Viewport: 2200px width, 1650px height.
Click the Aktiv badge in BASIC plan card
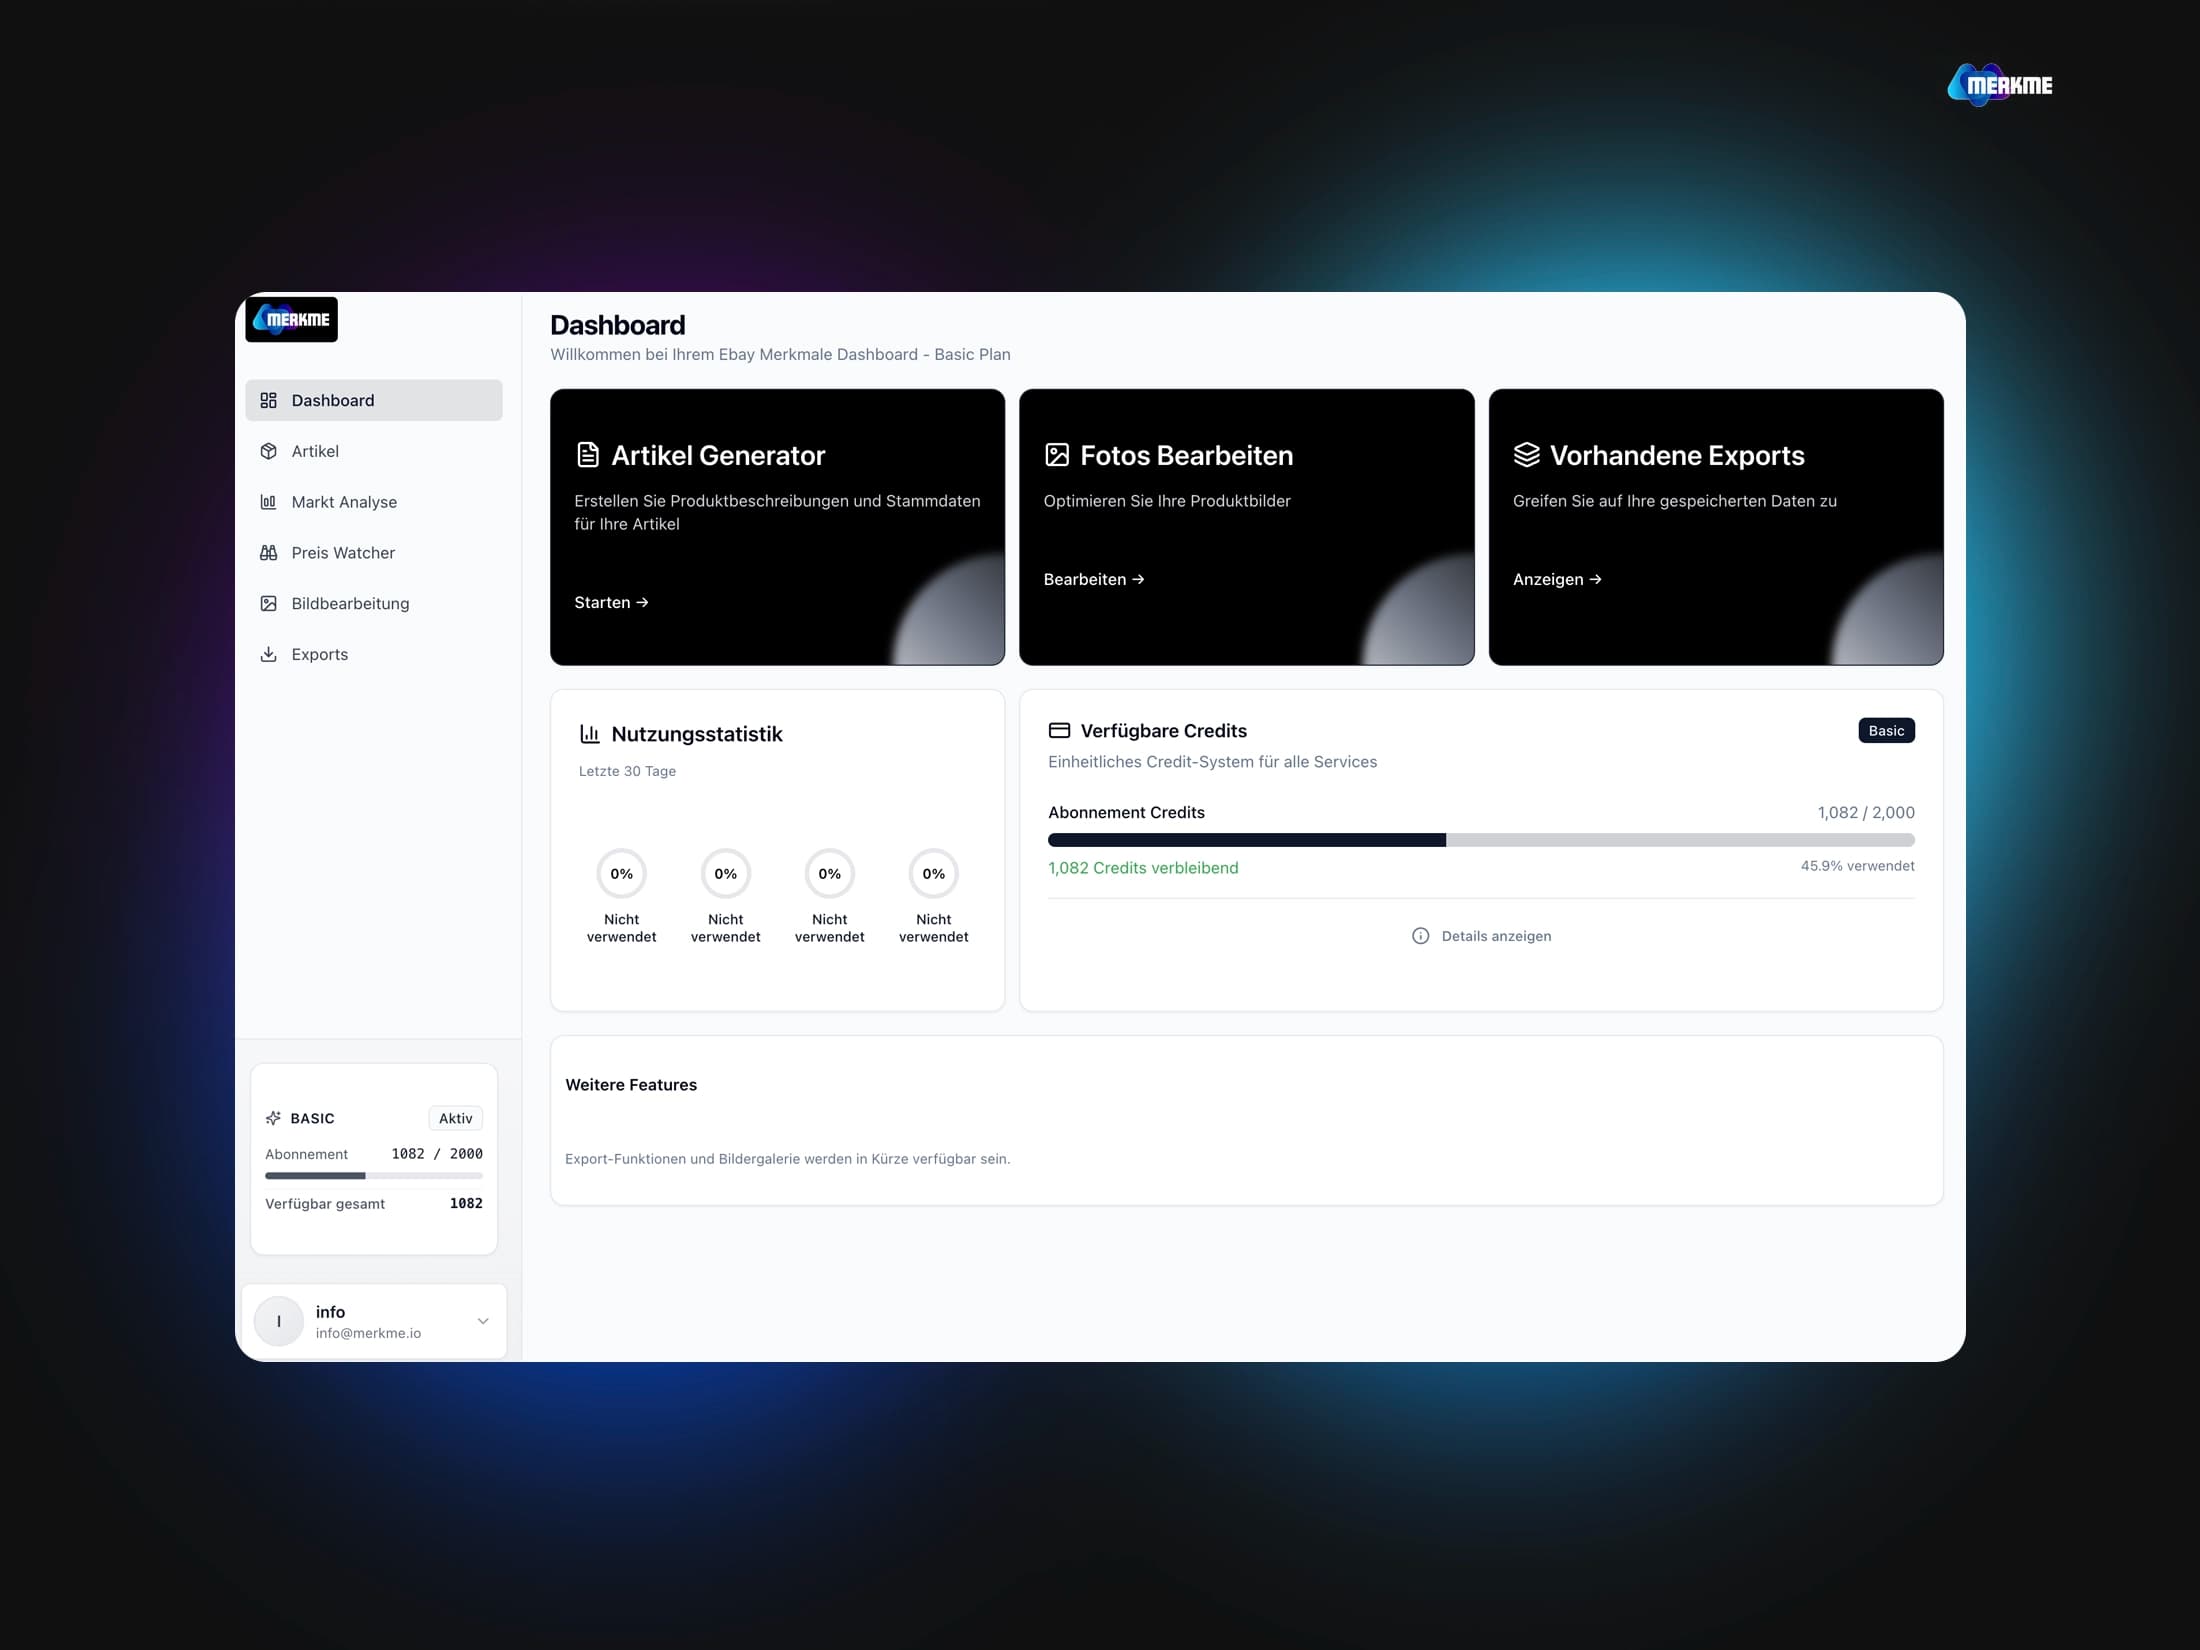pos(455,1118)
